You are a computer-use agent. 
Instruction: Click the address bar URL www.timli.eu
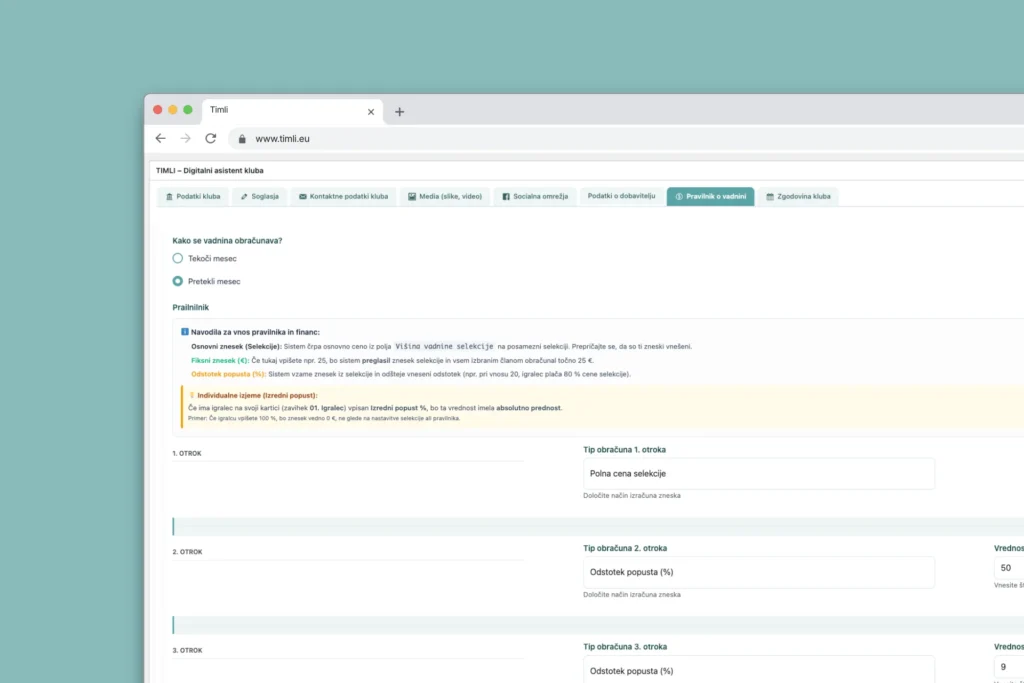pyautogui.click(x=282, y=139)
